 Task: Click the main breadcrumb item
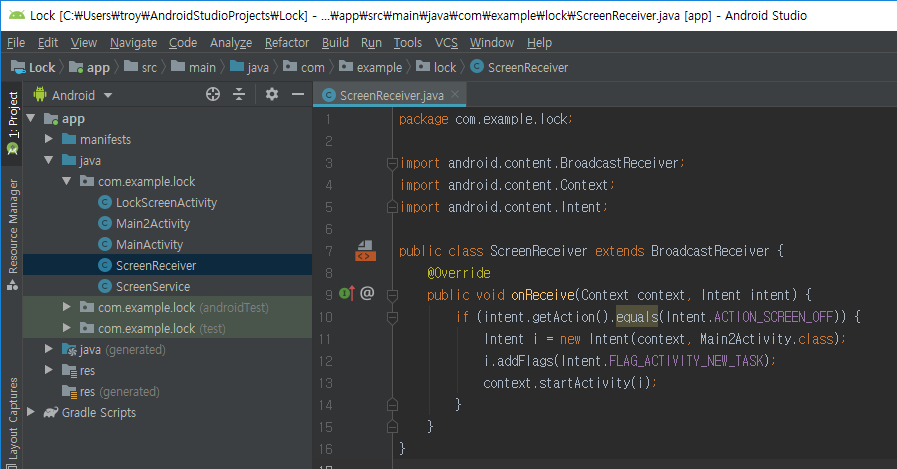pos(194,67)
